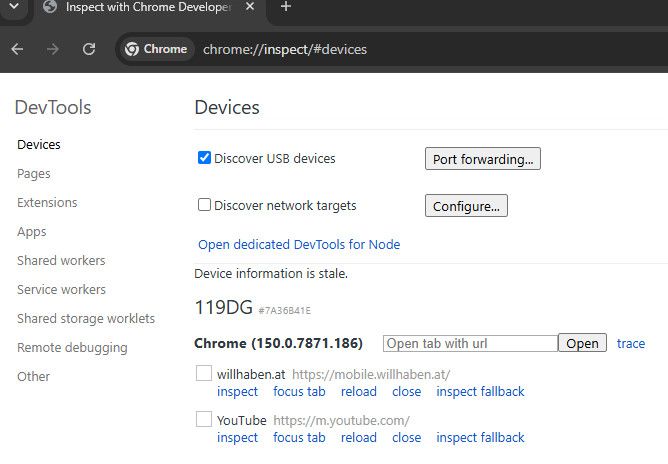
Task: Click the Open button next to url field
Action: (x=582, y=343)
